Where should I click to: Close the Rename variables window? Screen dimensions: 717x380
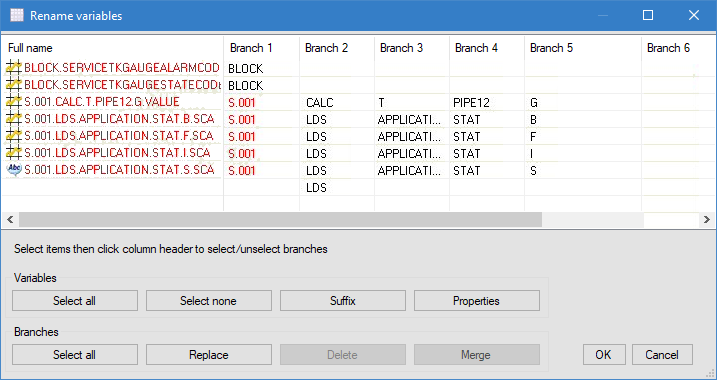[x=694, y=16]
